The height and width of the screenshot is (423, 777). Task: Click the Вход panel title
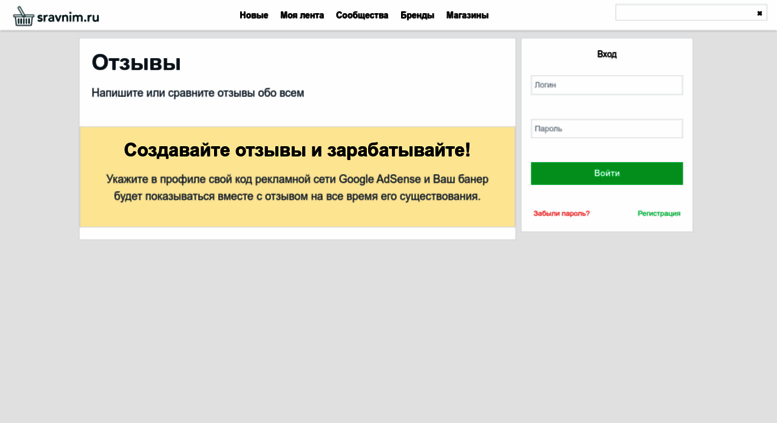coord(607,54)
